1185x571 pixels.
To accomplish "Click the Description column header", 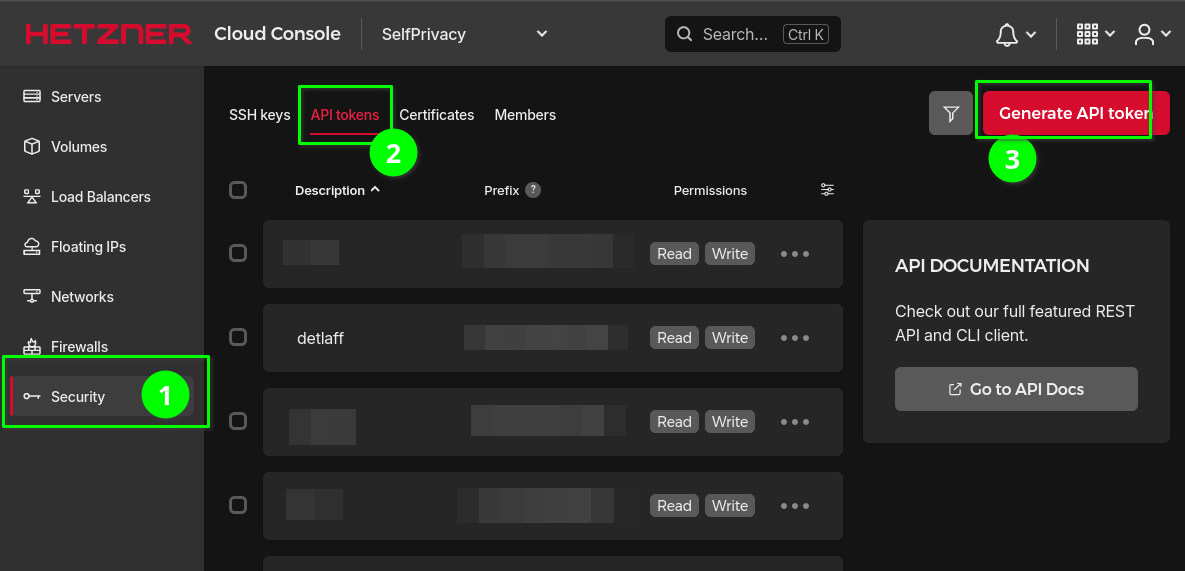I will (330, 190).
